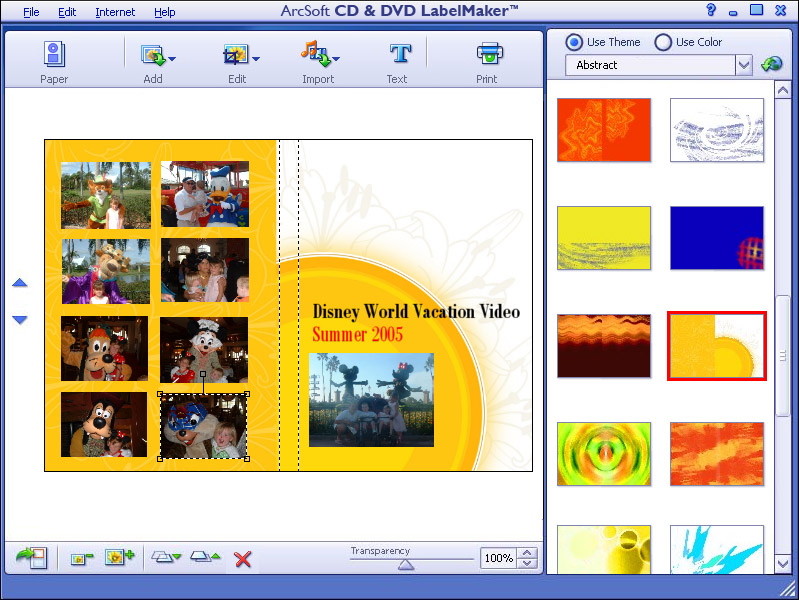Increase transparency with the up stepper
Image resolution: width=799 pixels, height=600 pixels.
click(527, 553)
